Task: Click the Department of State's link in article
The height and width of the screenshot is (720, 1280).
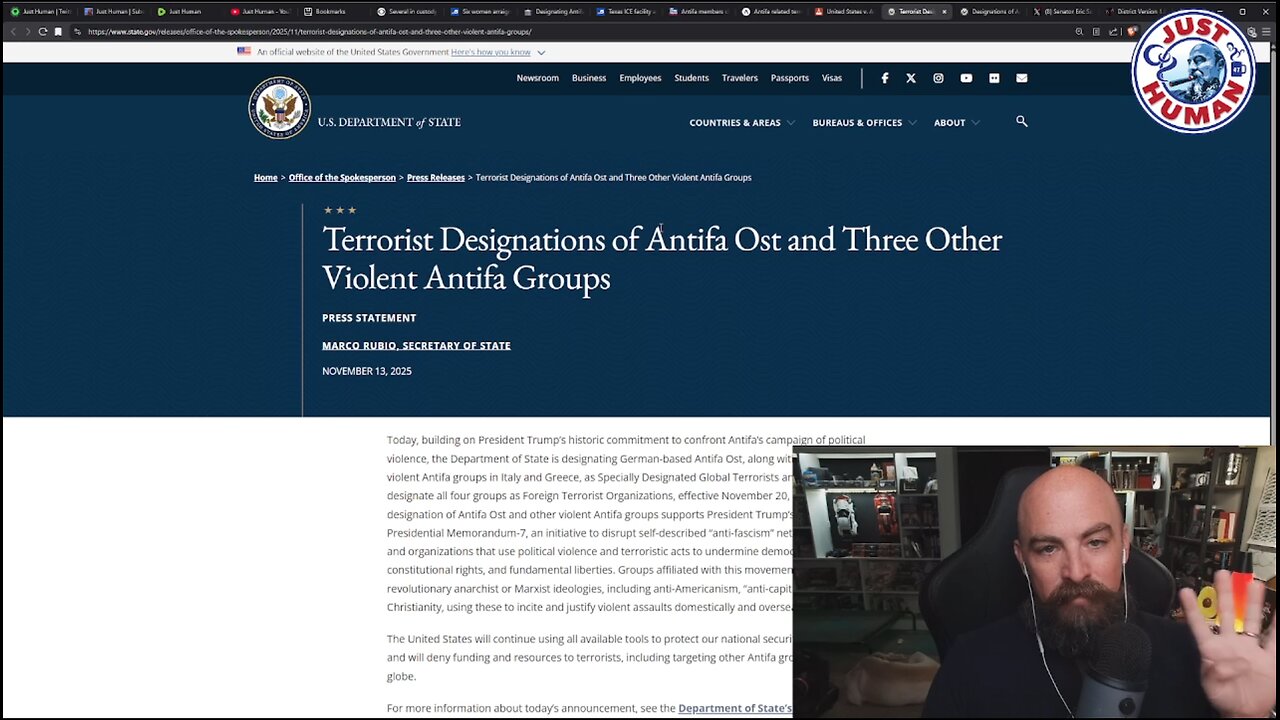Action: tap(735, 708)
